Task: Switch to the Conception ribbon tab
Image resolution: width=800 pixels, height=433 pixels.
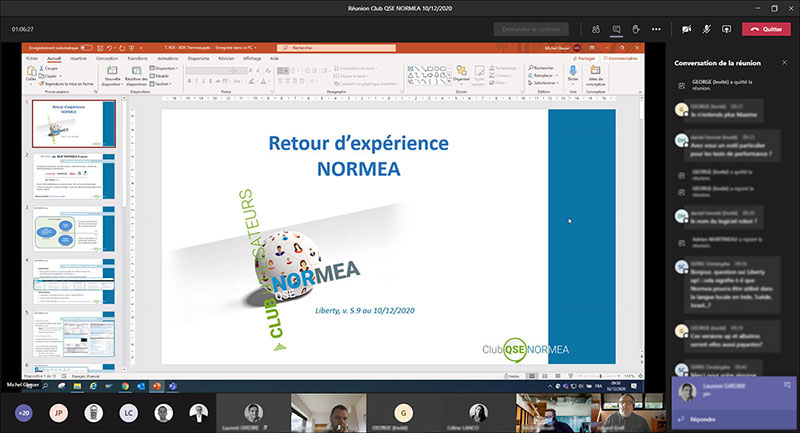Action: coord(107,59)
